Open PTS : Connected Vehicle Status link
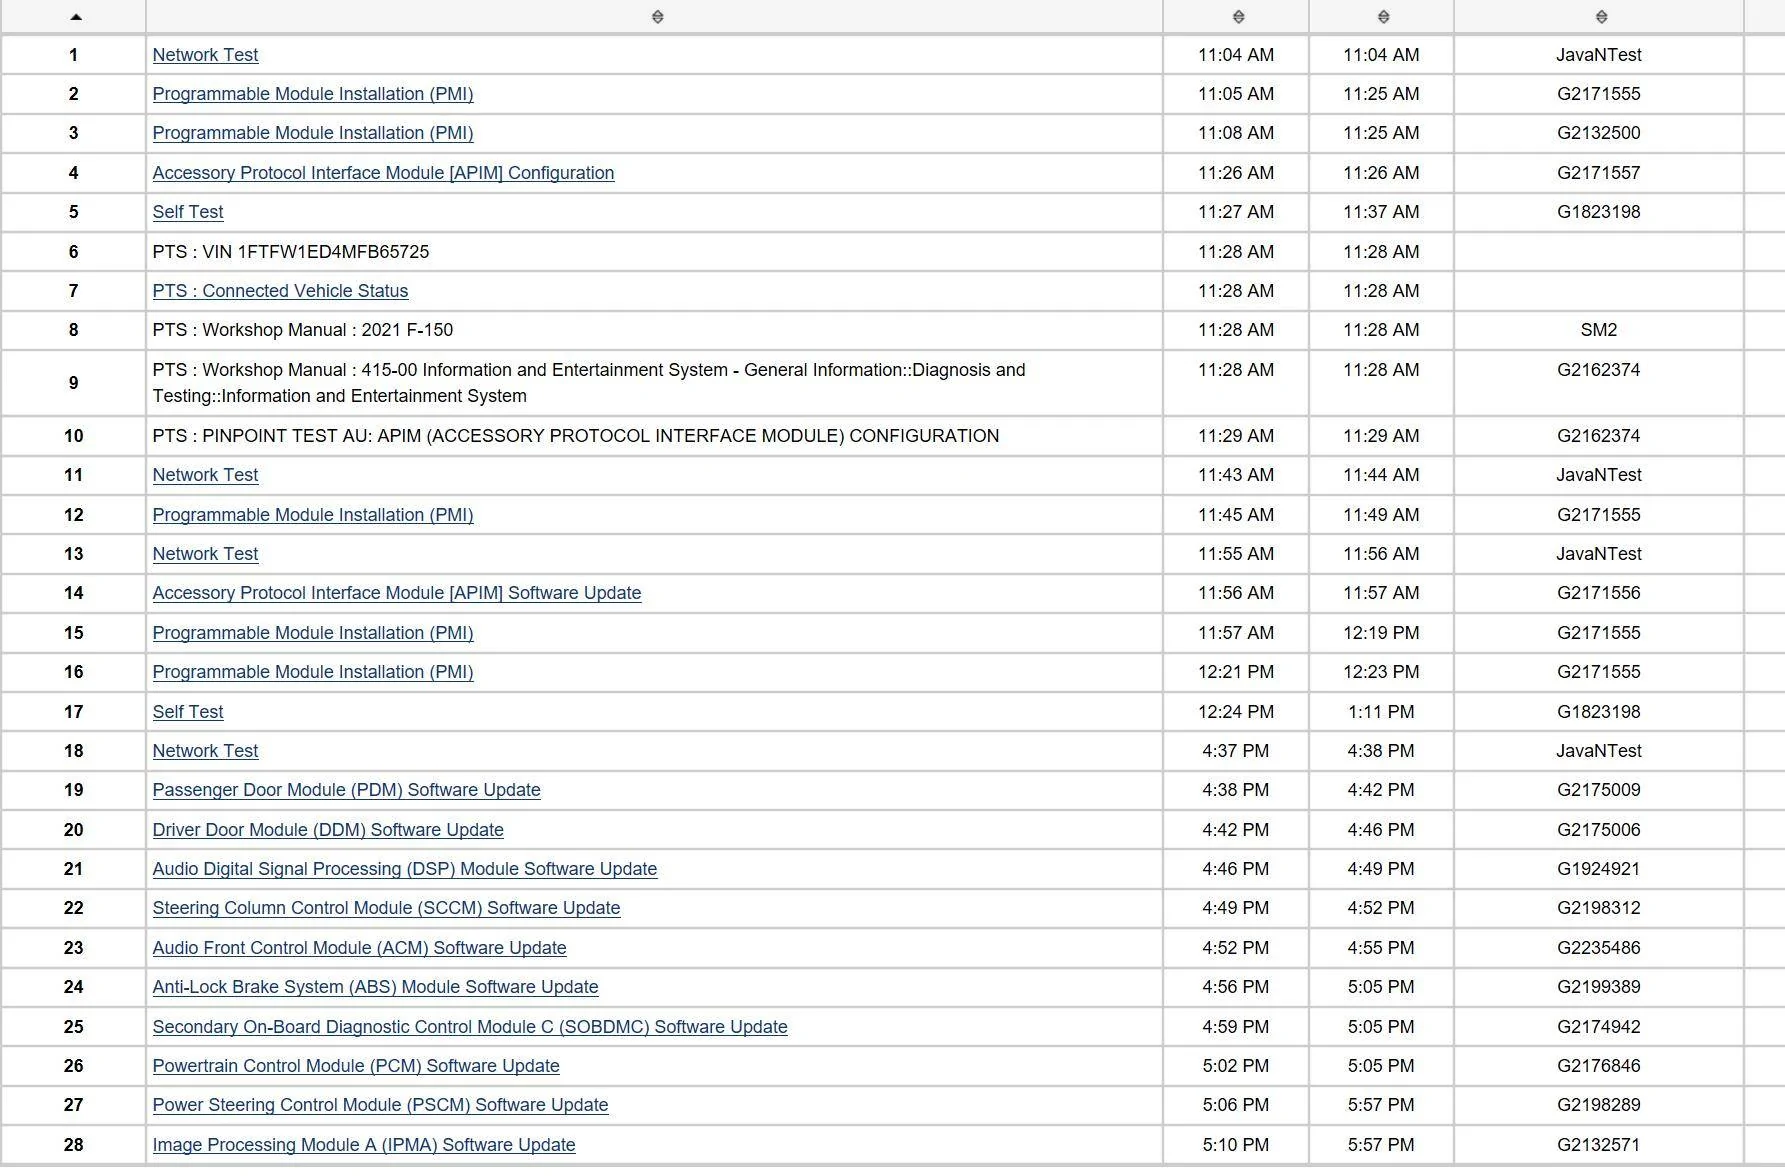Image resolution: width=1785 pixels, height=1176 pixels. click(x=280, y=291)
